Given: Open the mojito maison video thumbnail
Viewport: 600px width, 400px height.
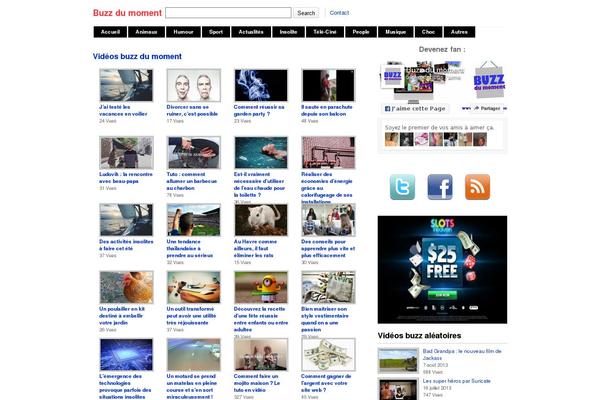Looking at the screenshot, I should point(261,354).
